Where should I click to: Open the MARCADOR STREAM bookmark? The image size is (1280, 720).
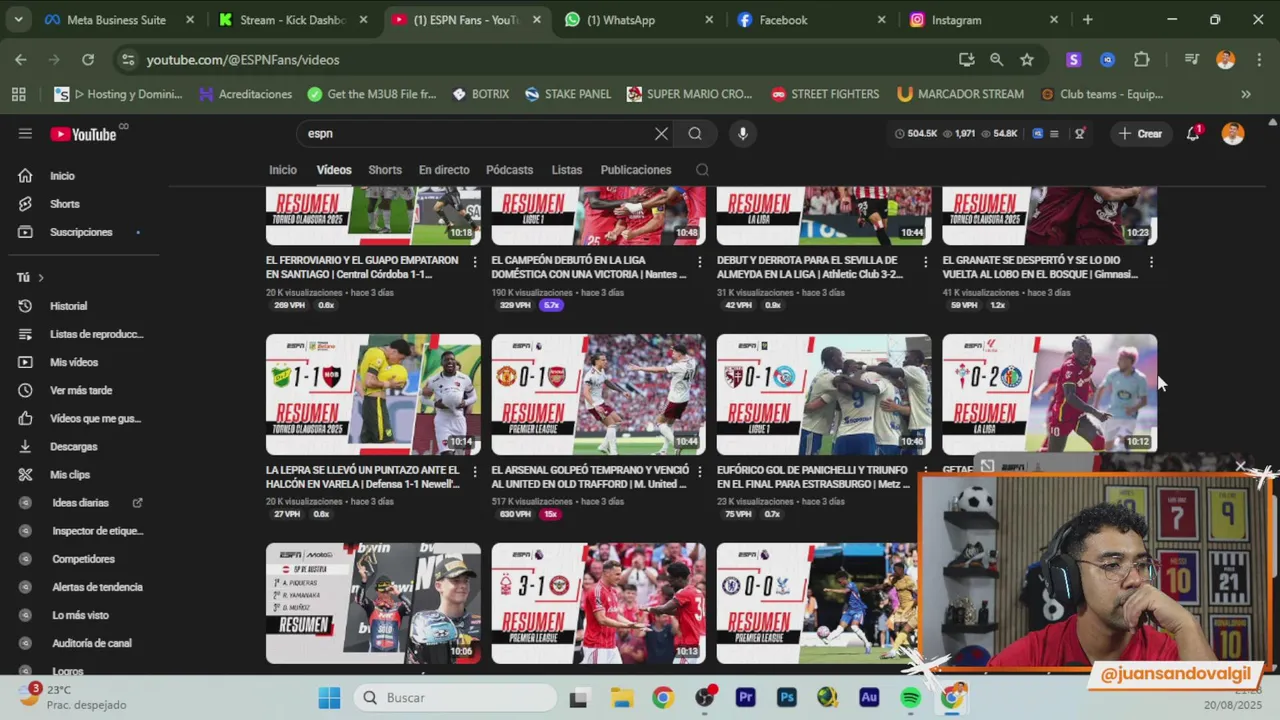(x=960, y=94)
